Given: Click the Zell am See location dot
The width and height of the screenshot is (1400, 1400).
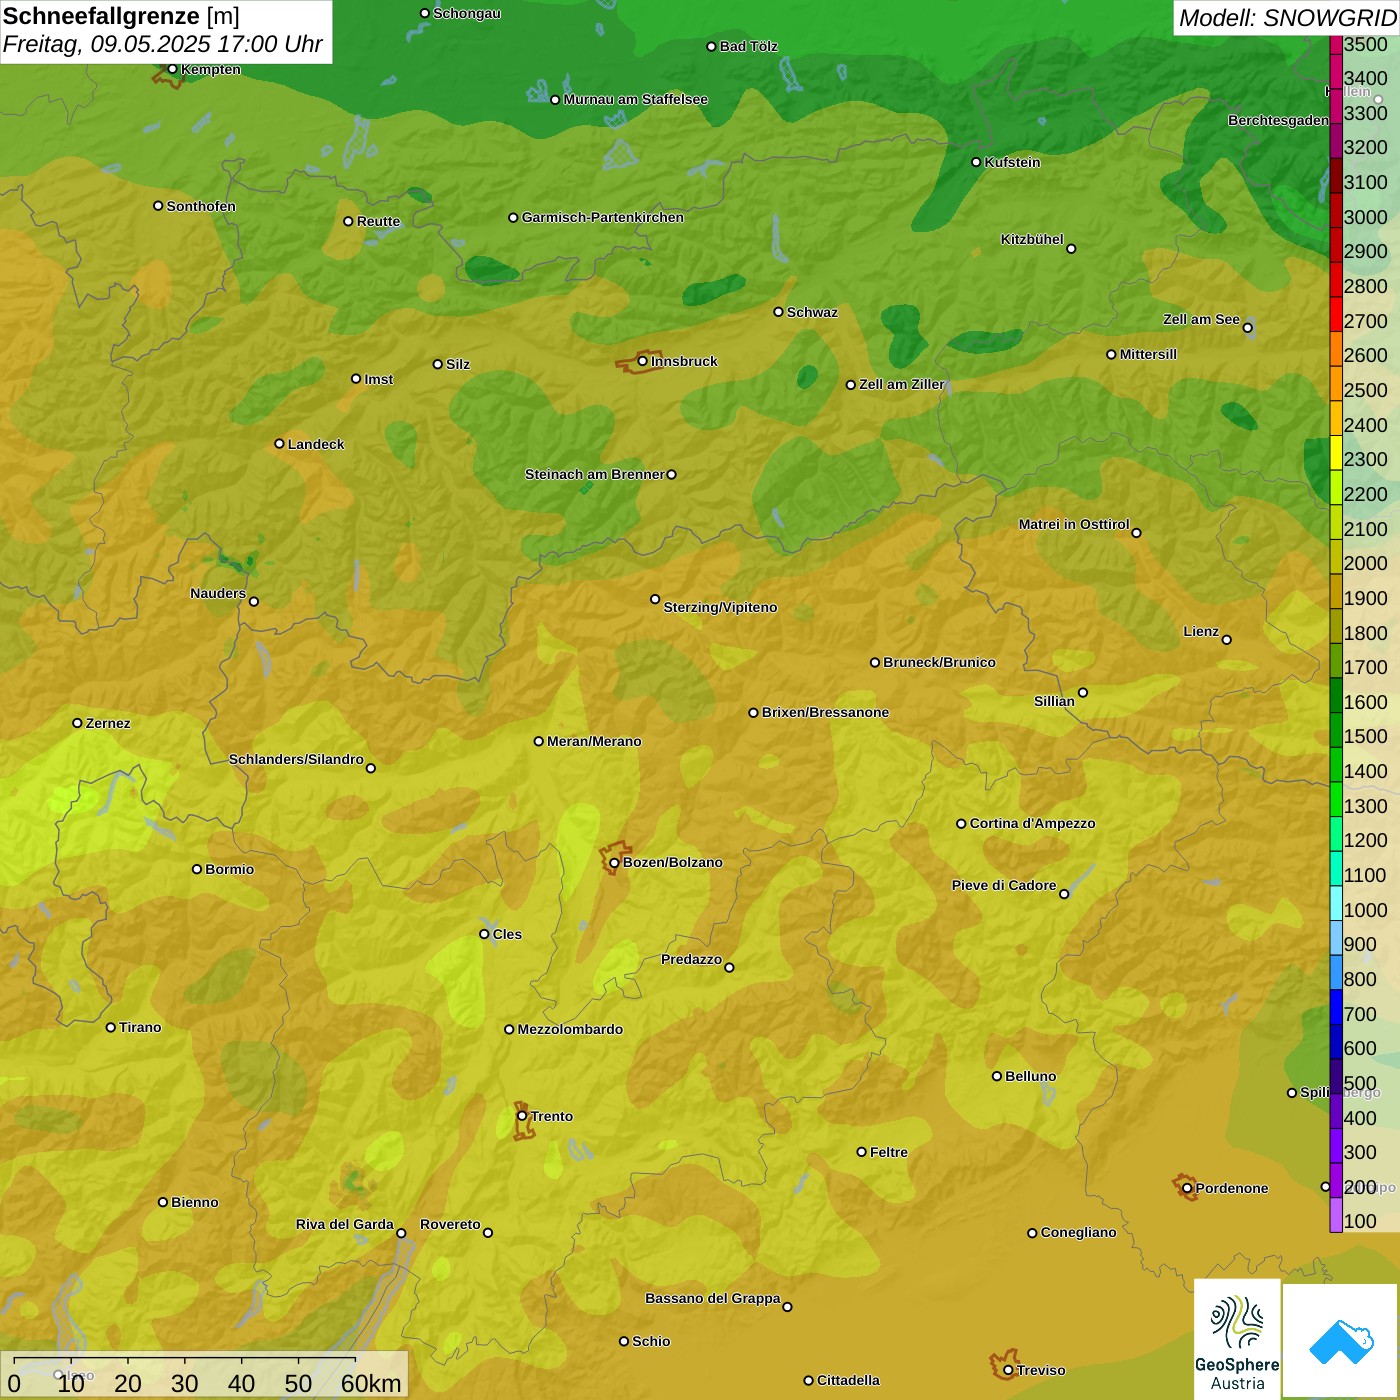Looking at the screenshot, I should click(x=1247, y=327).
